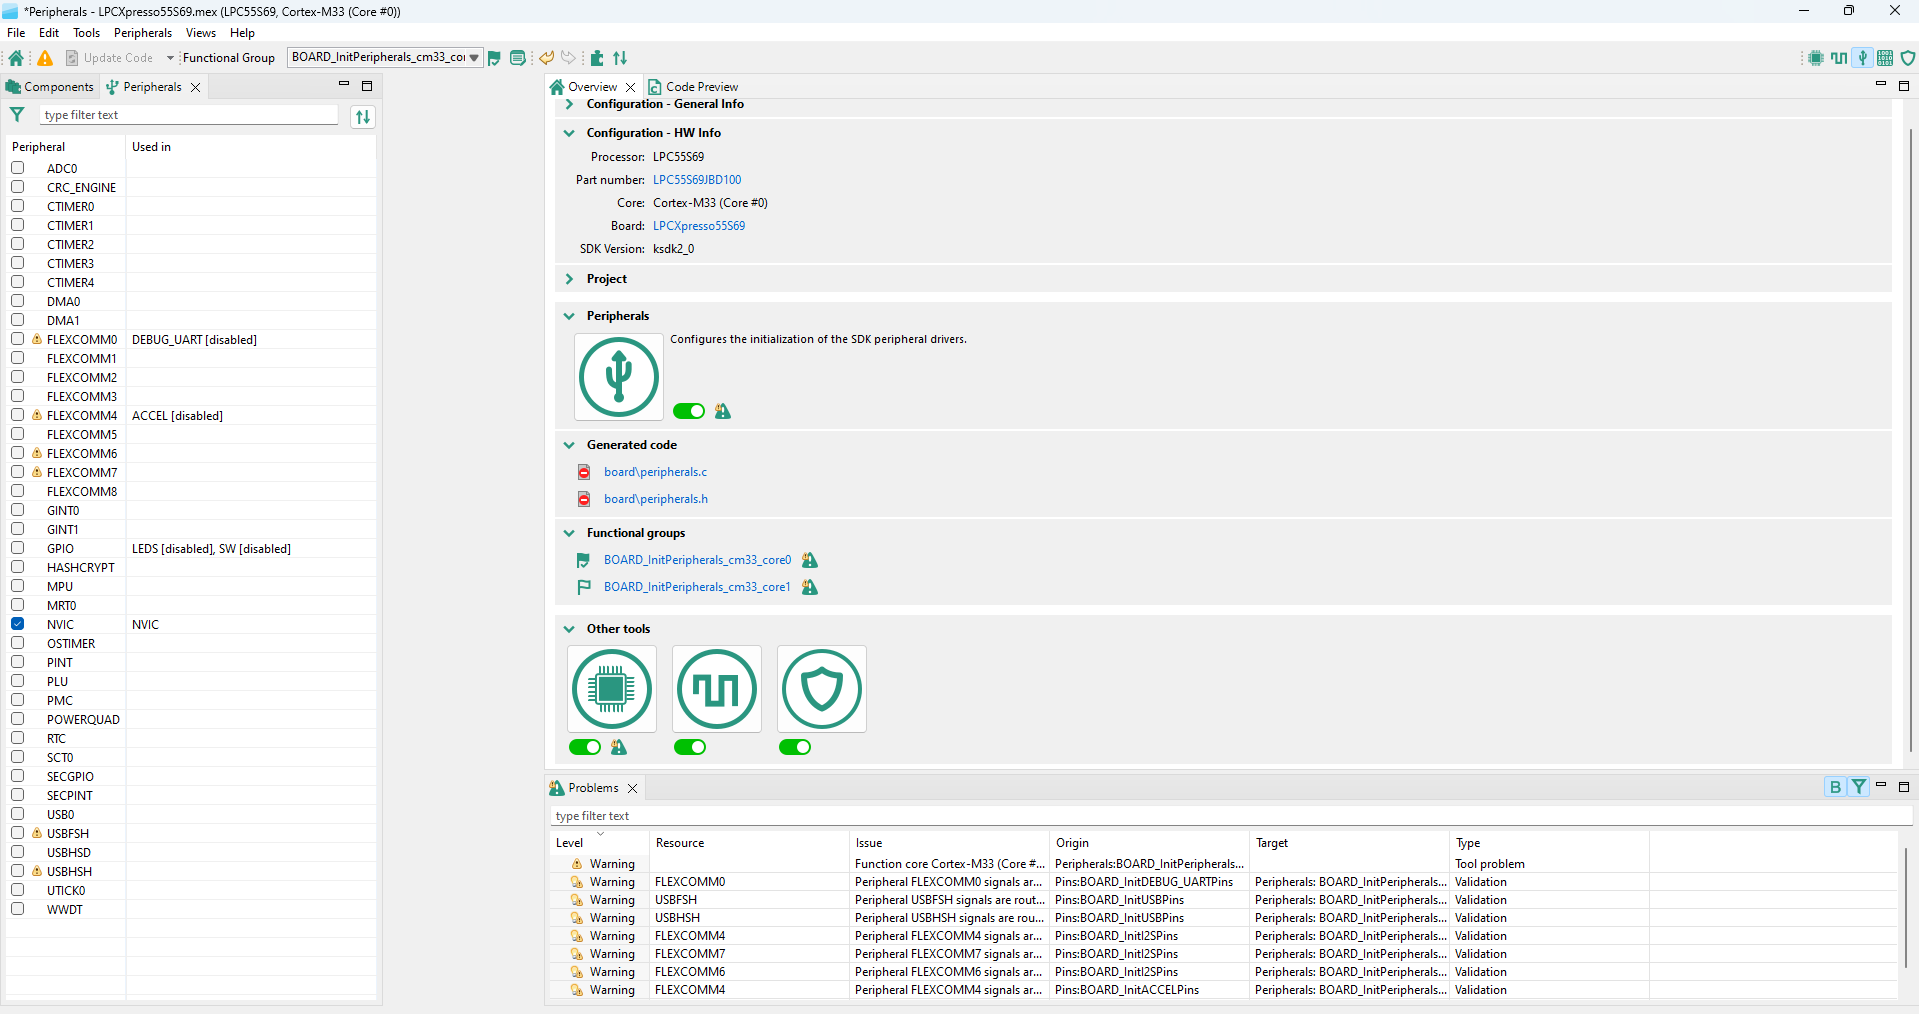
Task: Open the Pins tool large chip icon
Action: click(x=612, y=689)
